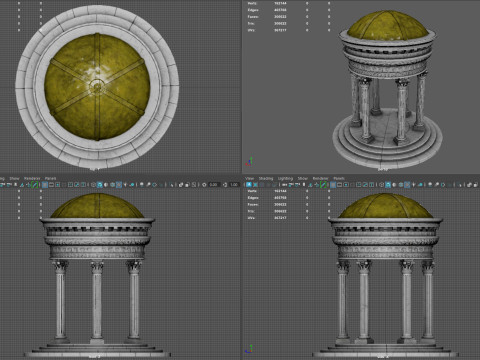Toggle Use Default Material in lower-right panel

[394, 184]
